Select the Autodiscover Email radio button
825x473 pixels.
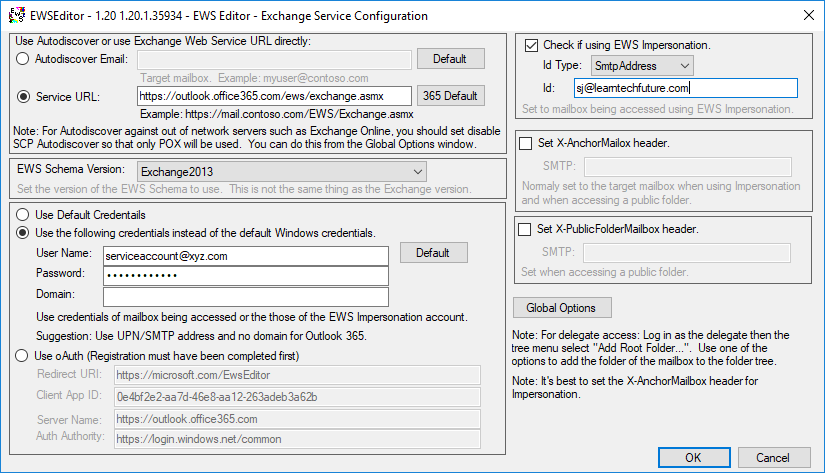[x=24, y=59]
